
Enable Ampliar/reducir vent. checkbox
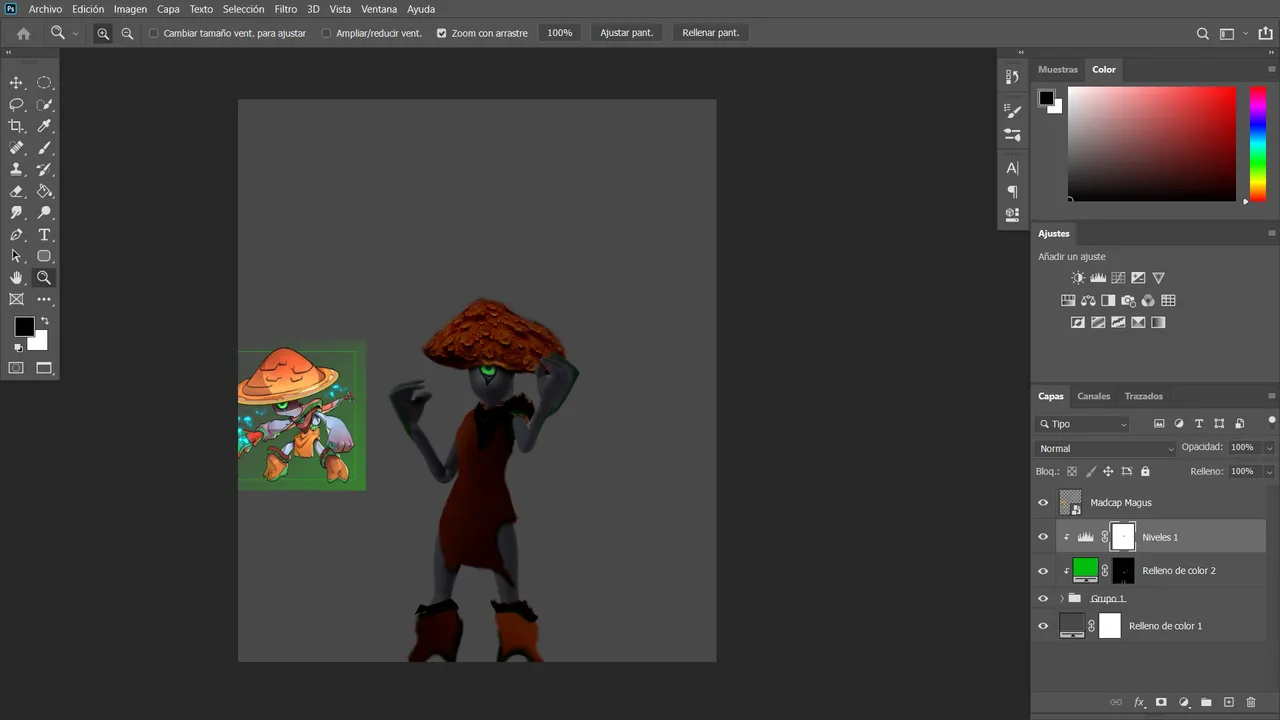326,33
